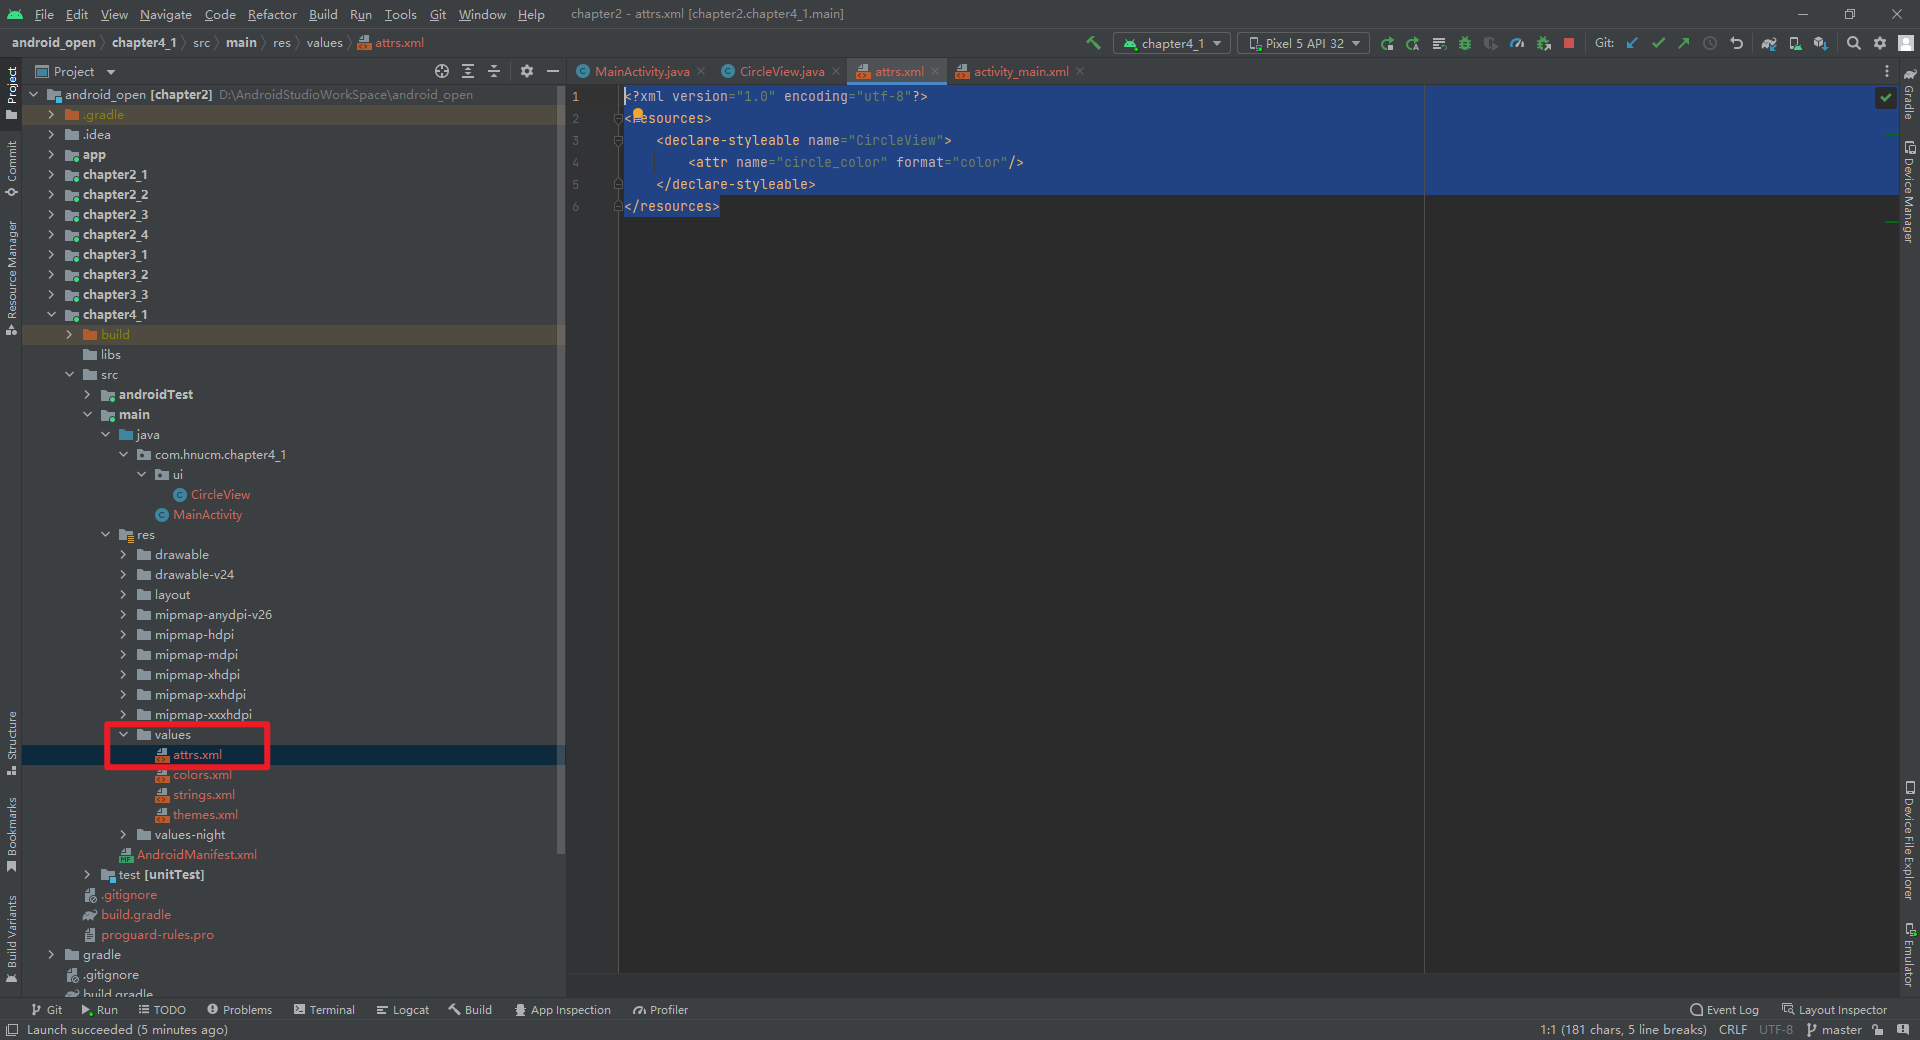Open the Pixel 5 API 32 device dropdown

1304,43
